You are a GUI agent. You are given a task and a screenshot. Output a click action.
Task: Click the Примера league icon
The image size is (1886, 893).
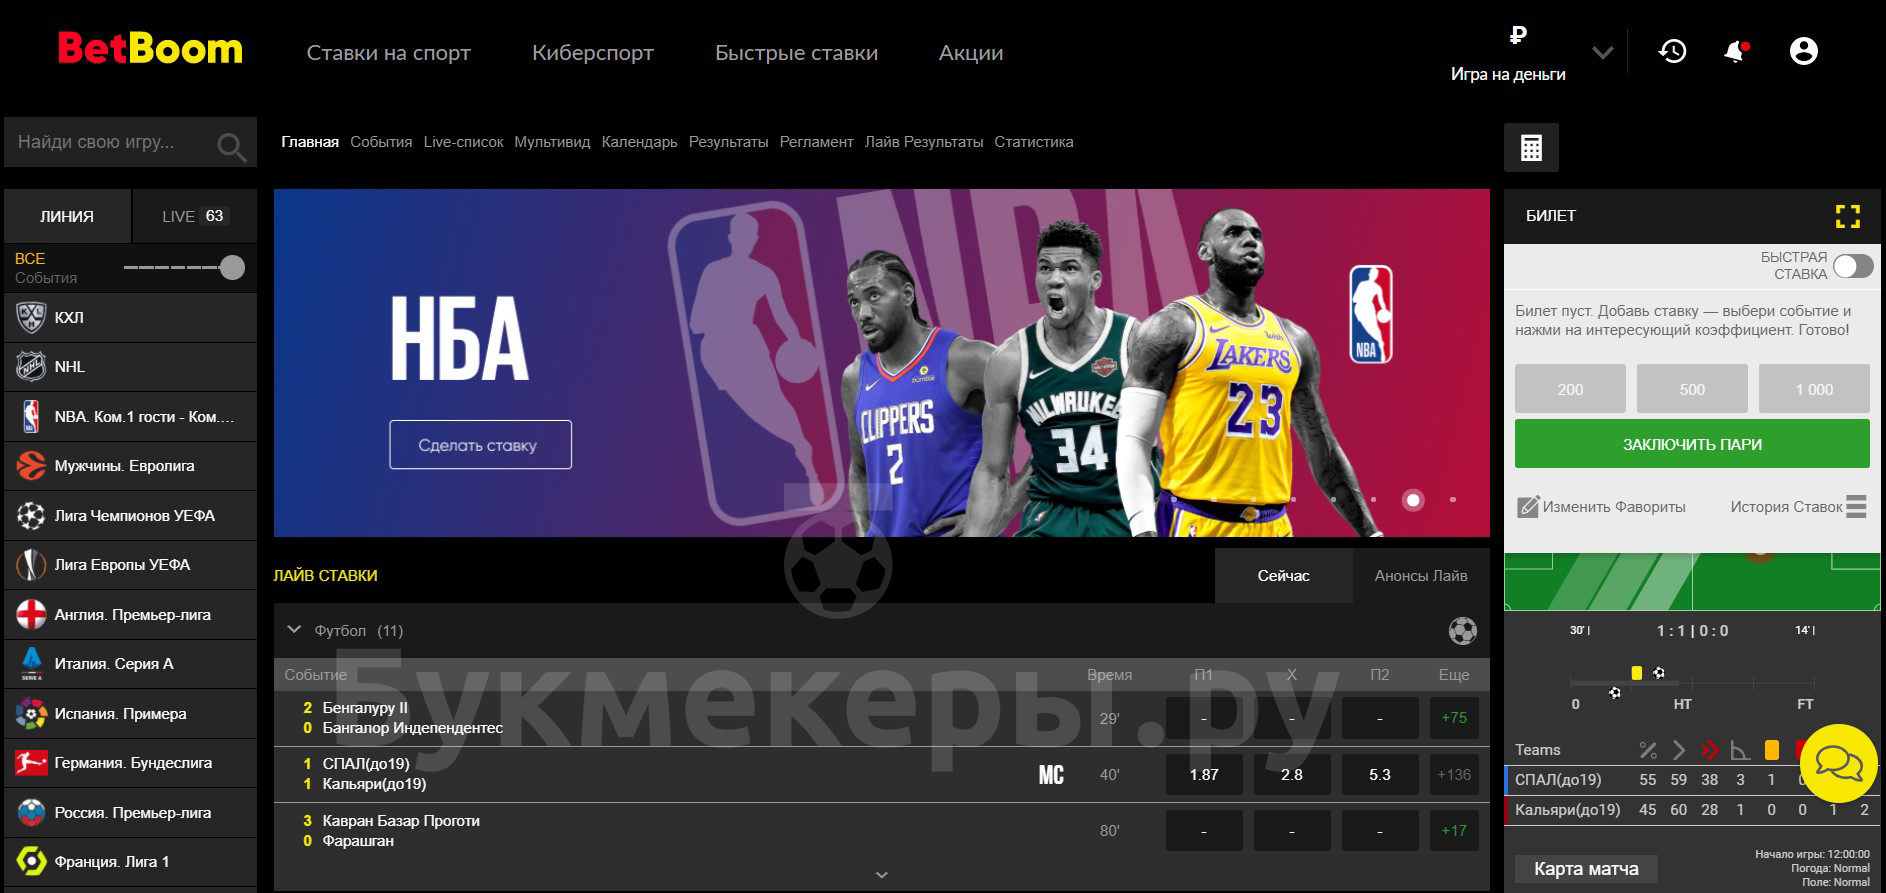point(31,714)
